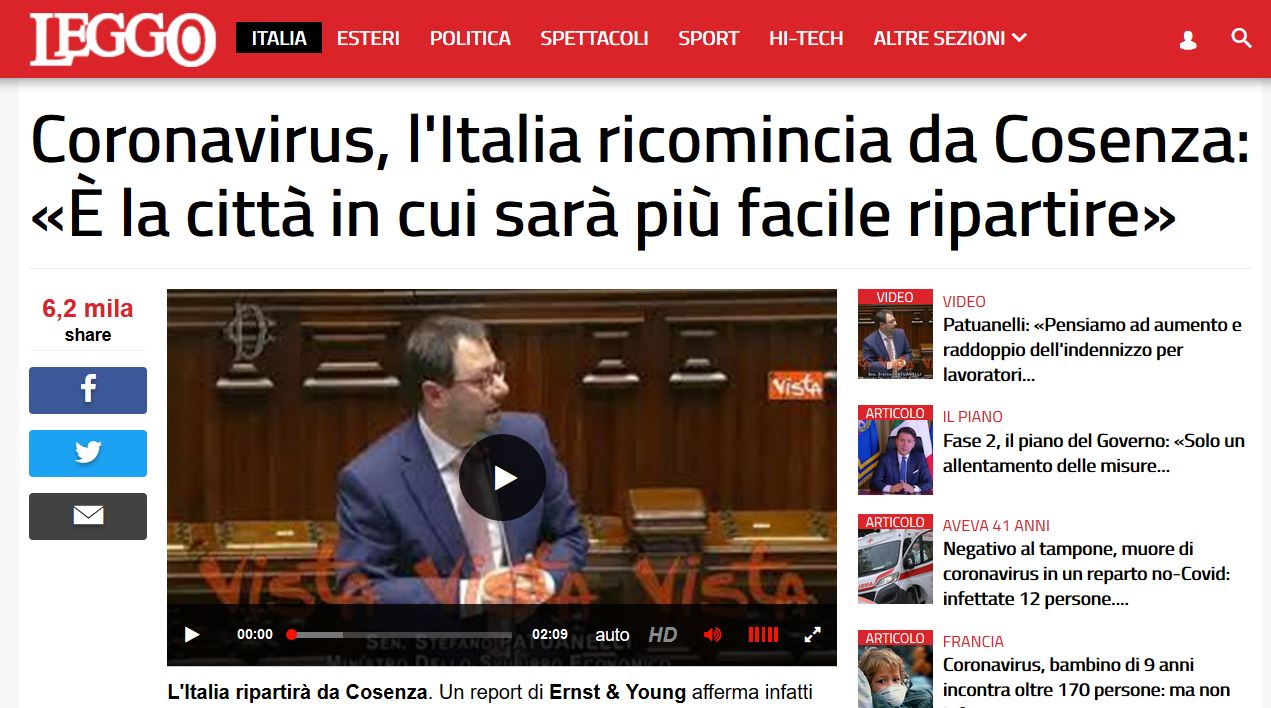Go to the SPORT section
Image resolution: width=1271 pixels, height=708 pixels.
(708, 38)
